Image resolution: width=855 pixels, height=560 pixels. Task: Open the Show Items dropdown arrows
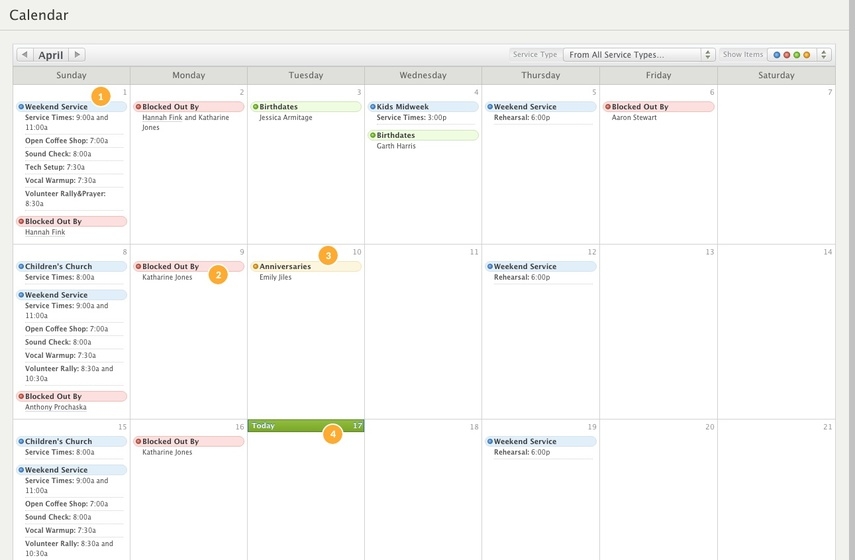coord(823,55)
